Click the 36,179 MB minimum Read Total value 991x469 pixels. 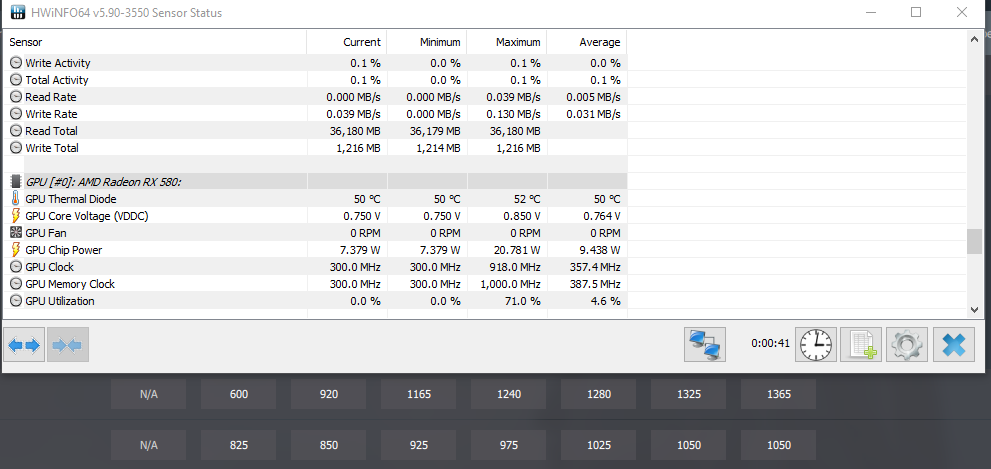(x=435, y=131)
